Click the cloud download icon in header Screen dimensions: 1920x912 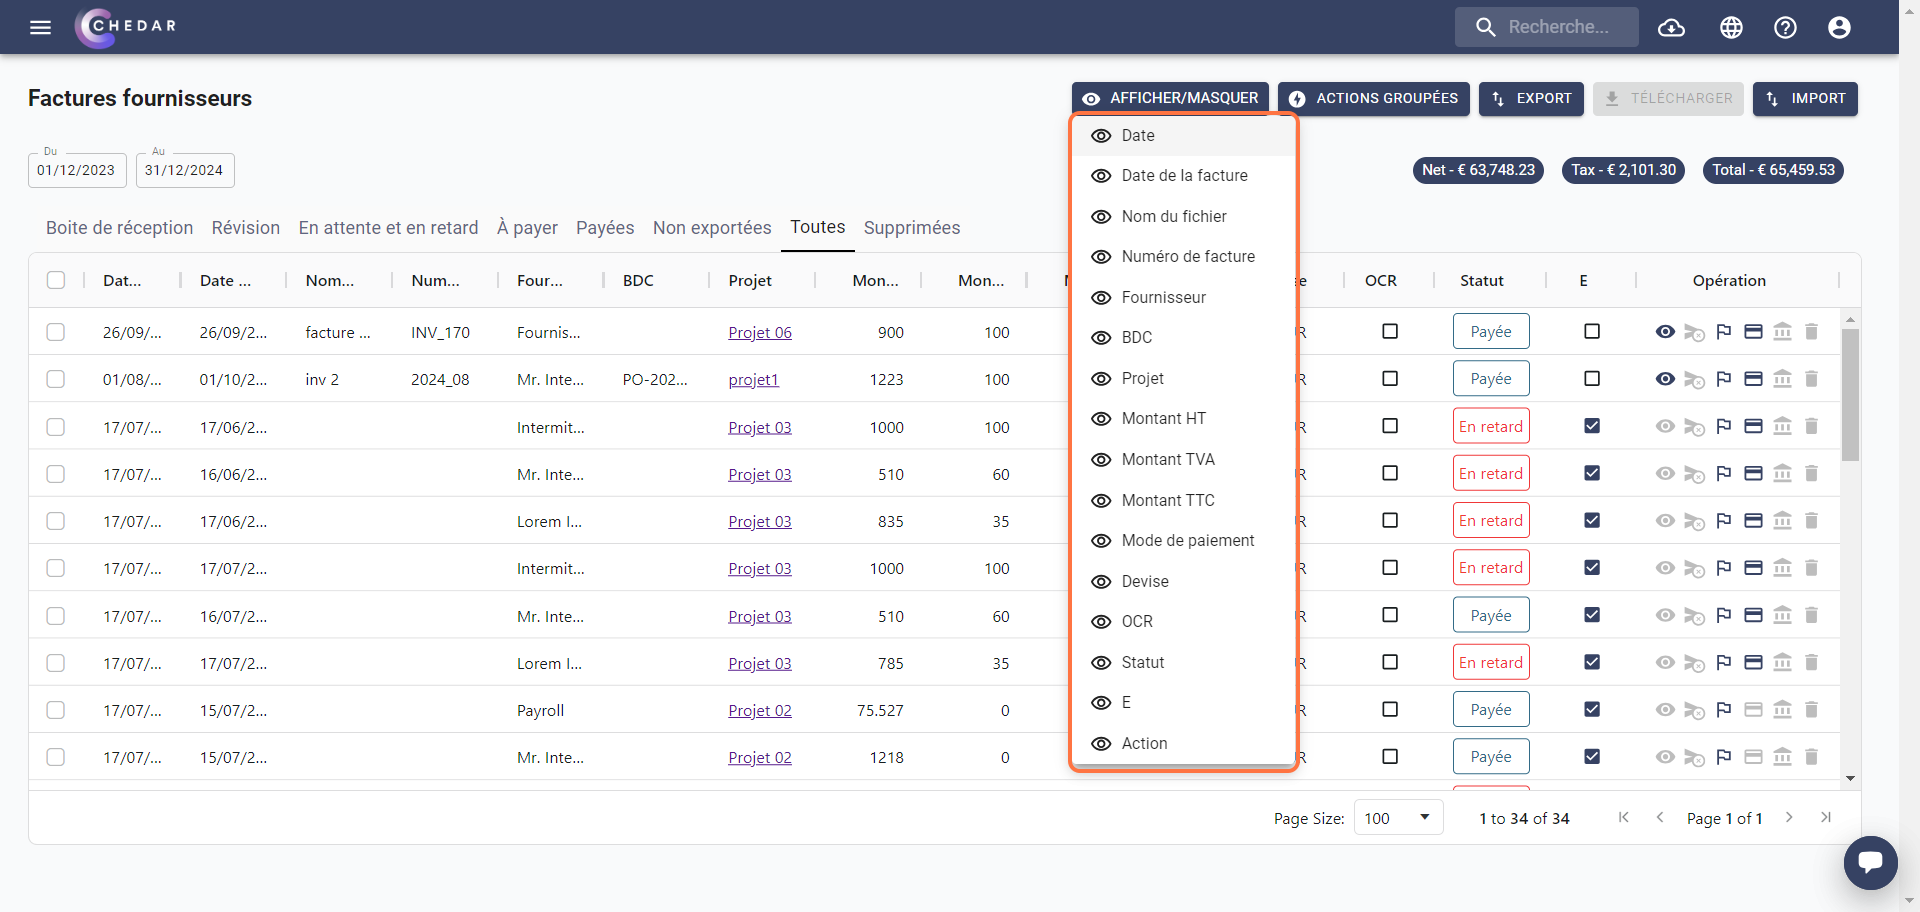pyautogui.click(x=1671, y=27)
